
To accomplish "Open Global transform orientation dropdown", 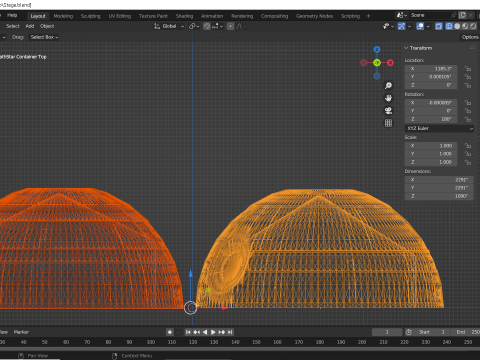I will pos(169,26).
